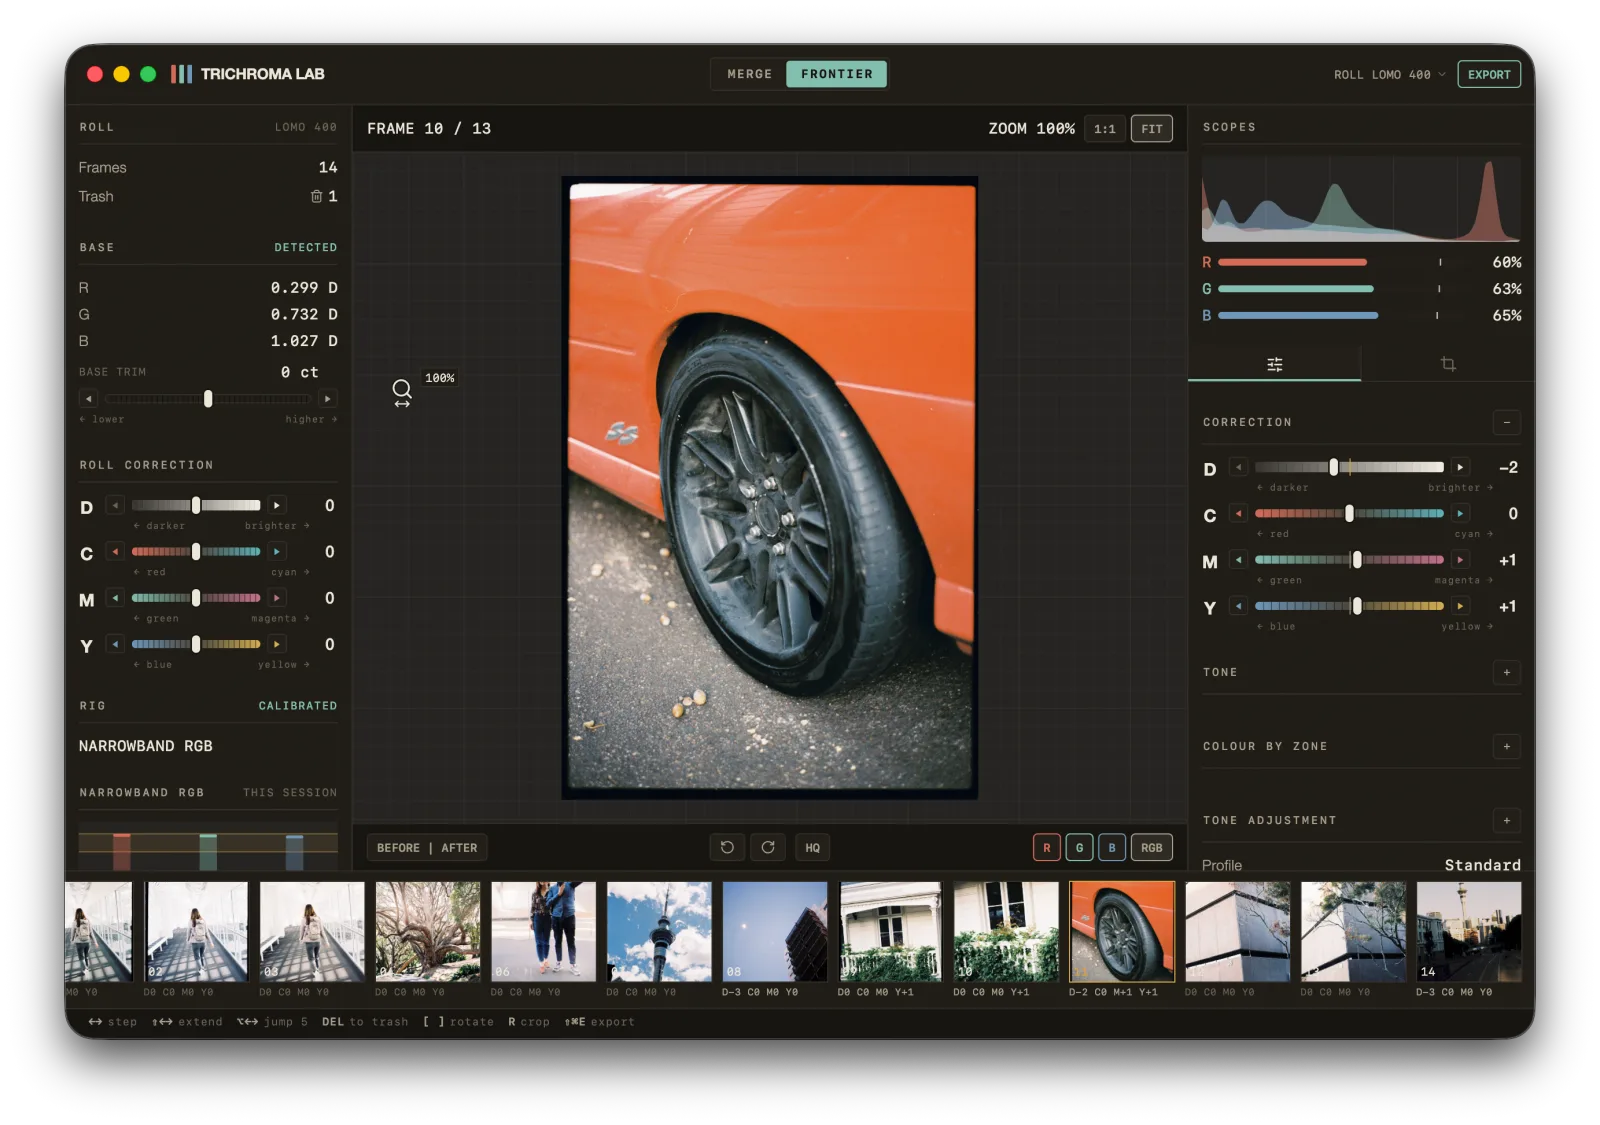
Task: Toggle the G channel view
Action: click(x=1079, y=848)
